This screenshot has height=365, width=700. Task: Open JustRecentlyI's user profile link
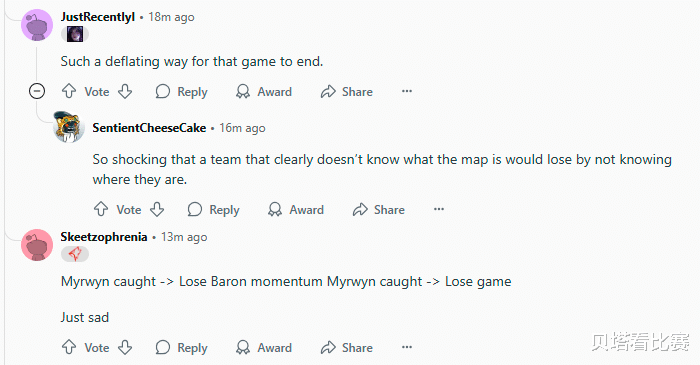[x=98, y=17]
